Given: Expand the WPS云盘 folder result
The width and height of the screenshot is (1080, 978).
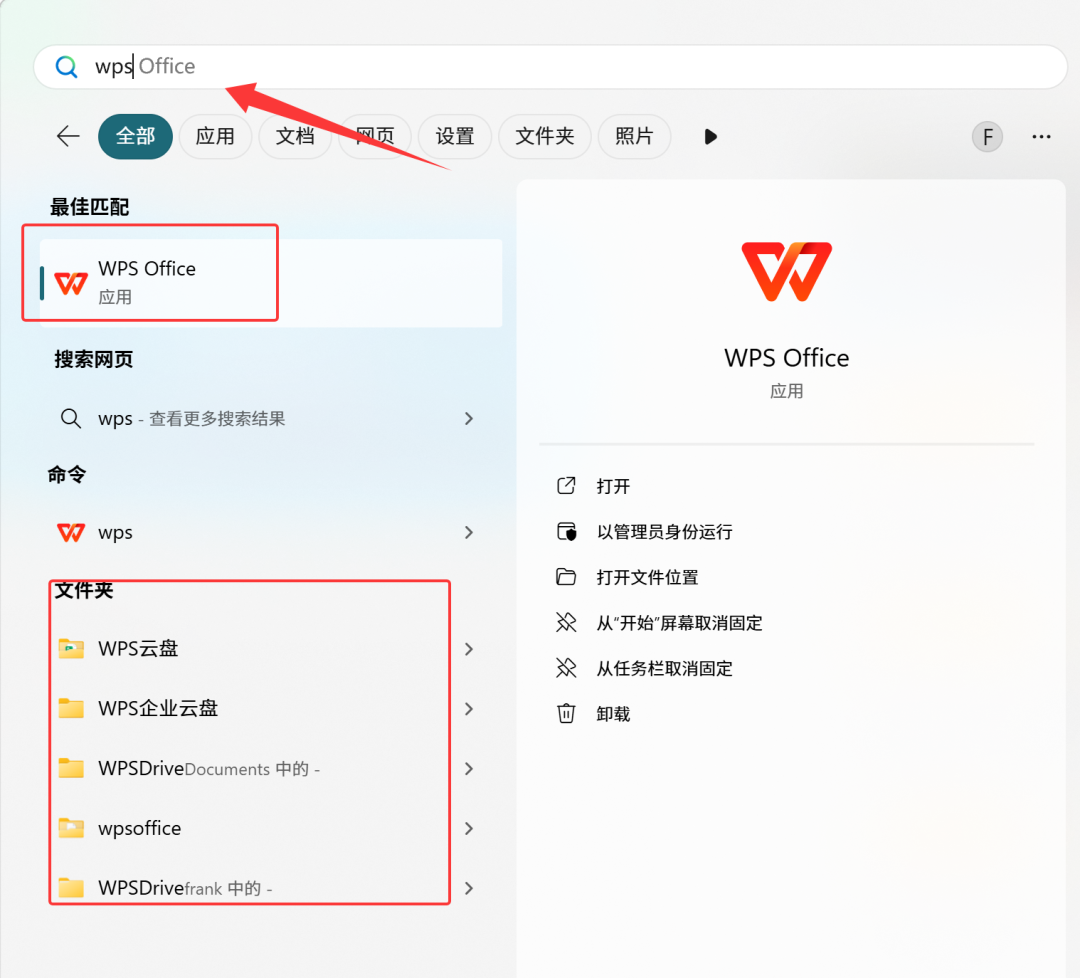Looking at the screenshot, I should (x=469, y=649).
